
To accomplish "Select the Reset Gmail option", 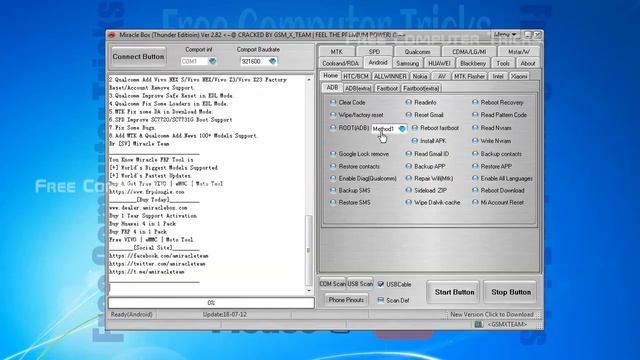I will (x=424, y=115).
